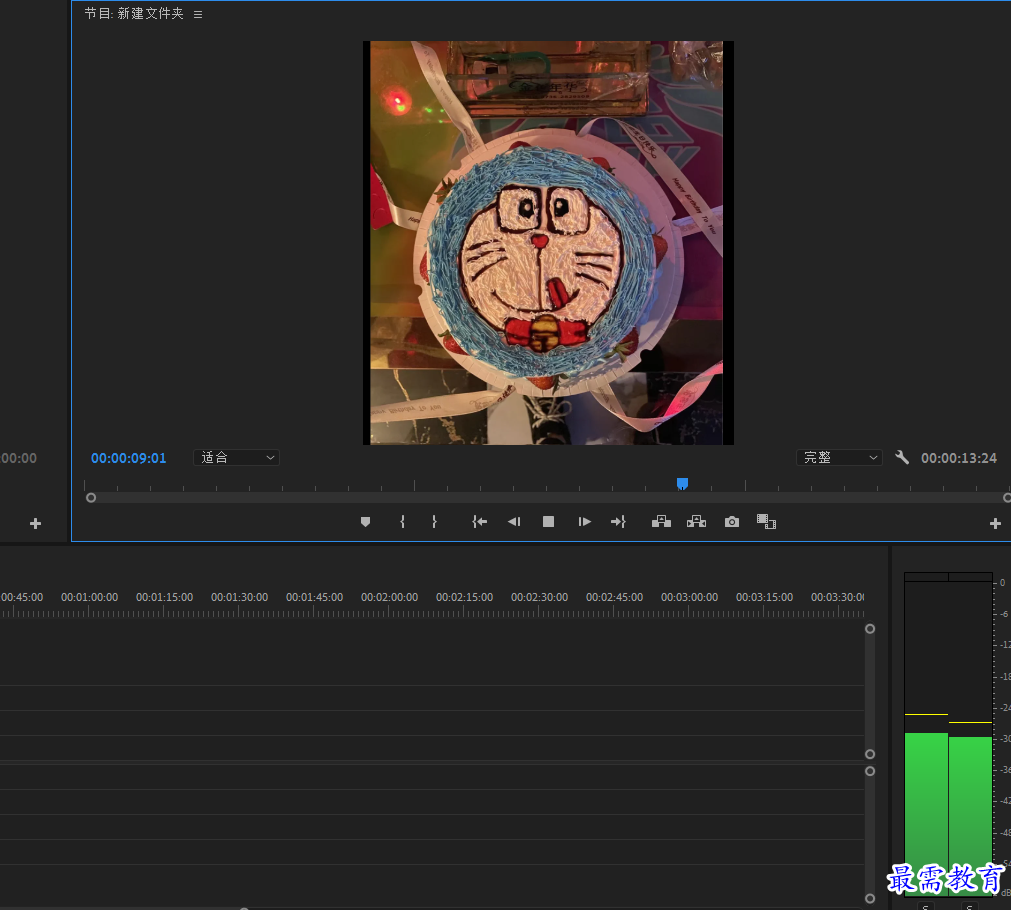Click the blue playhead on monitor ruler
Screen dimensions: 1011x910
point(682,484)
